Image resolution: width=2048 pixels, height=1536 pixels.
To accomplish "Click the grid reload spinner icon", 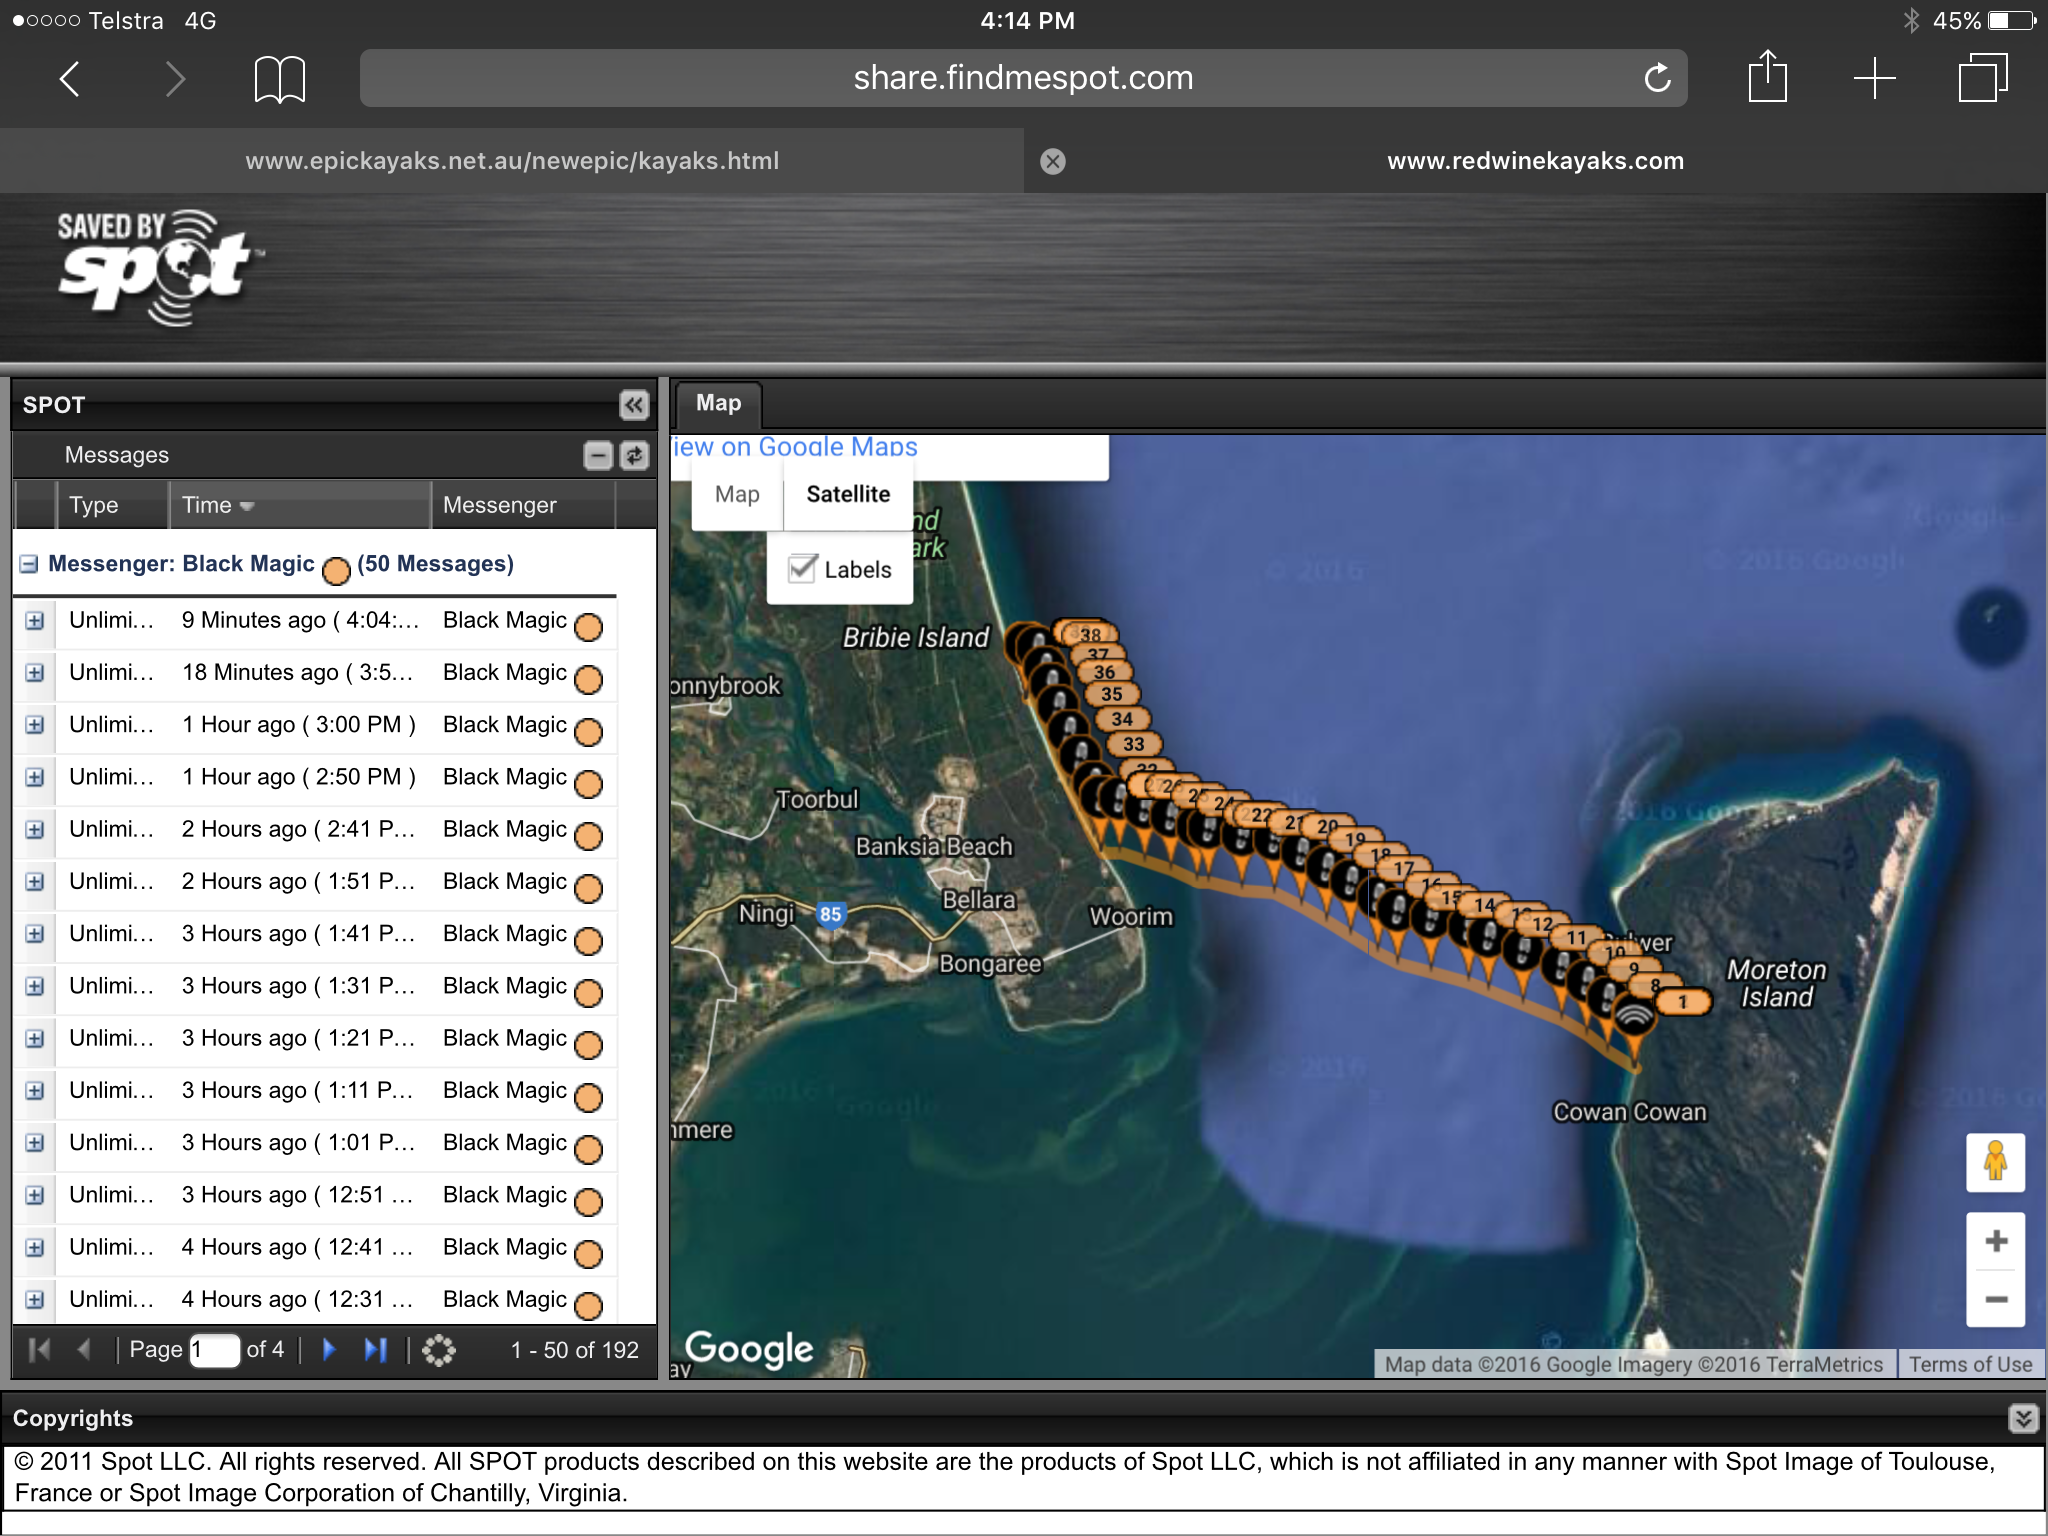I will [x=438, y=1350].
